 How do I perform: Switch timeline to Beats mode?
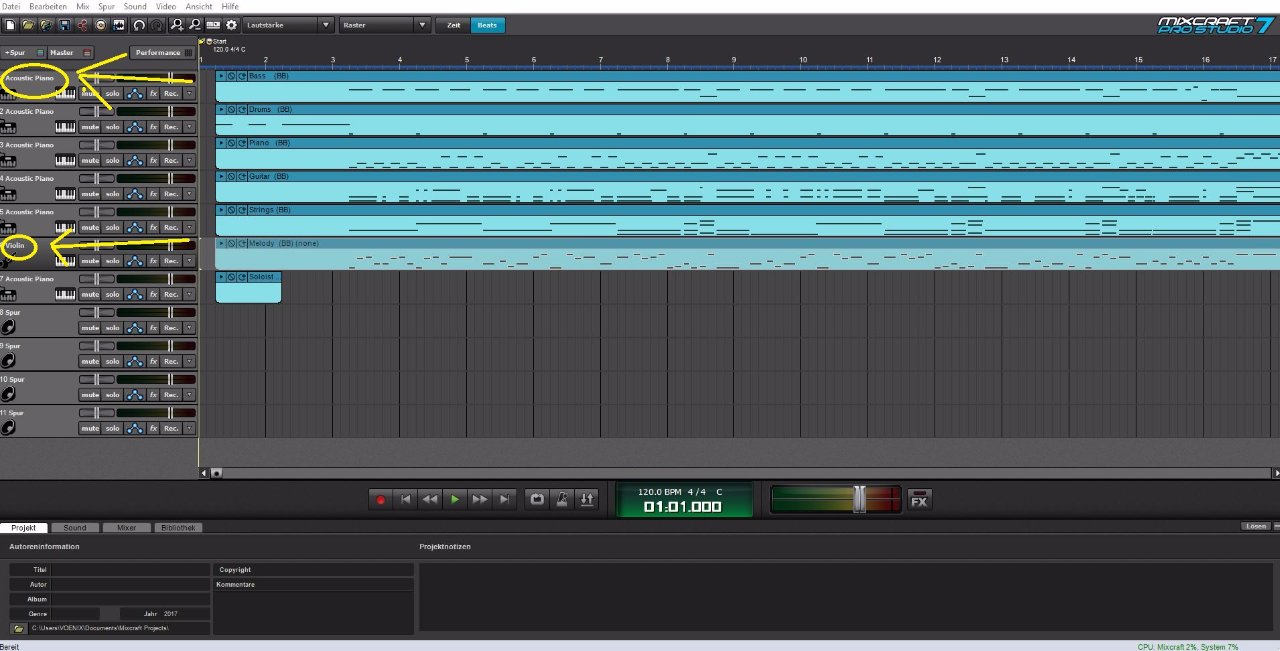pos(487,25)
